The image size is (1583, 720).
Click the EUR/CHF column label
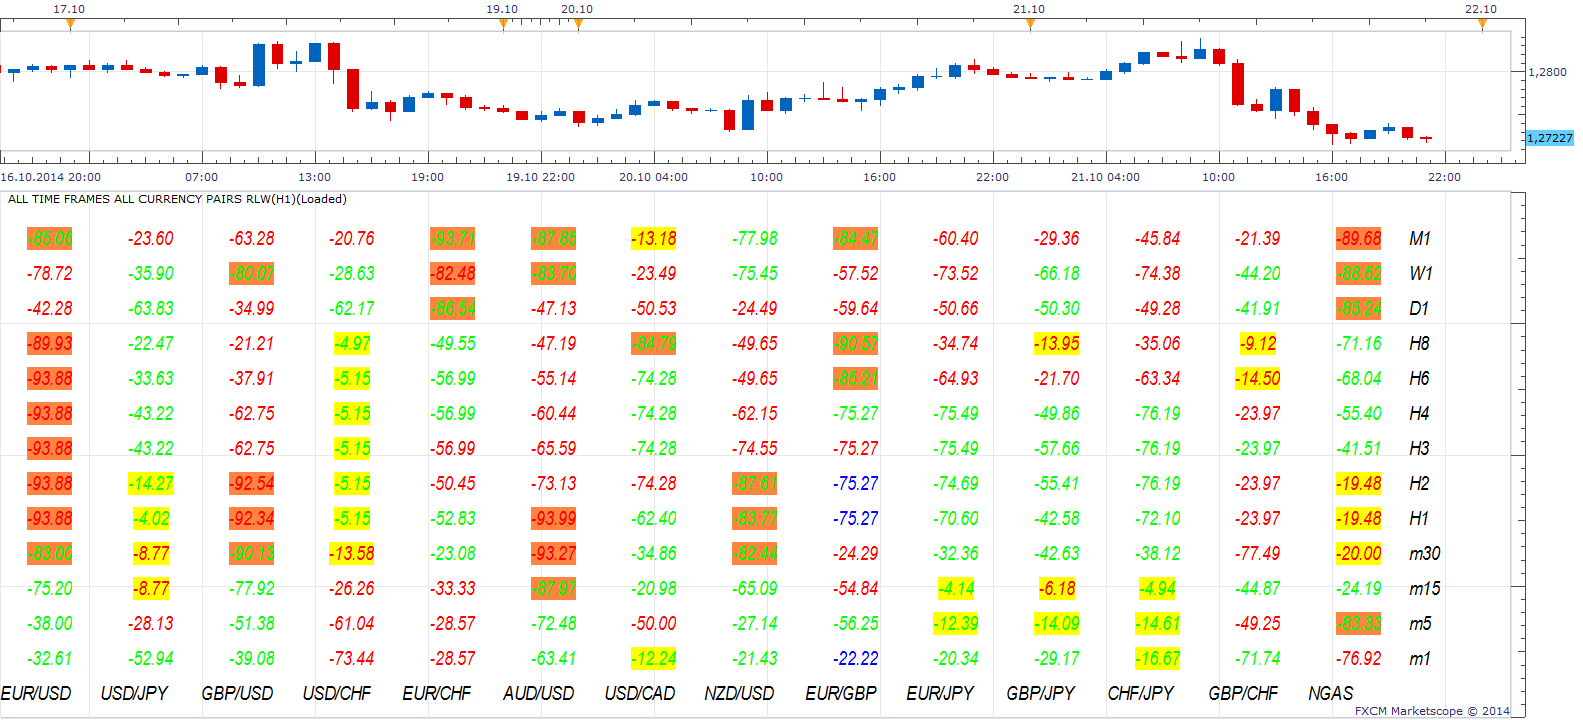pos(437,693)
